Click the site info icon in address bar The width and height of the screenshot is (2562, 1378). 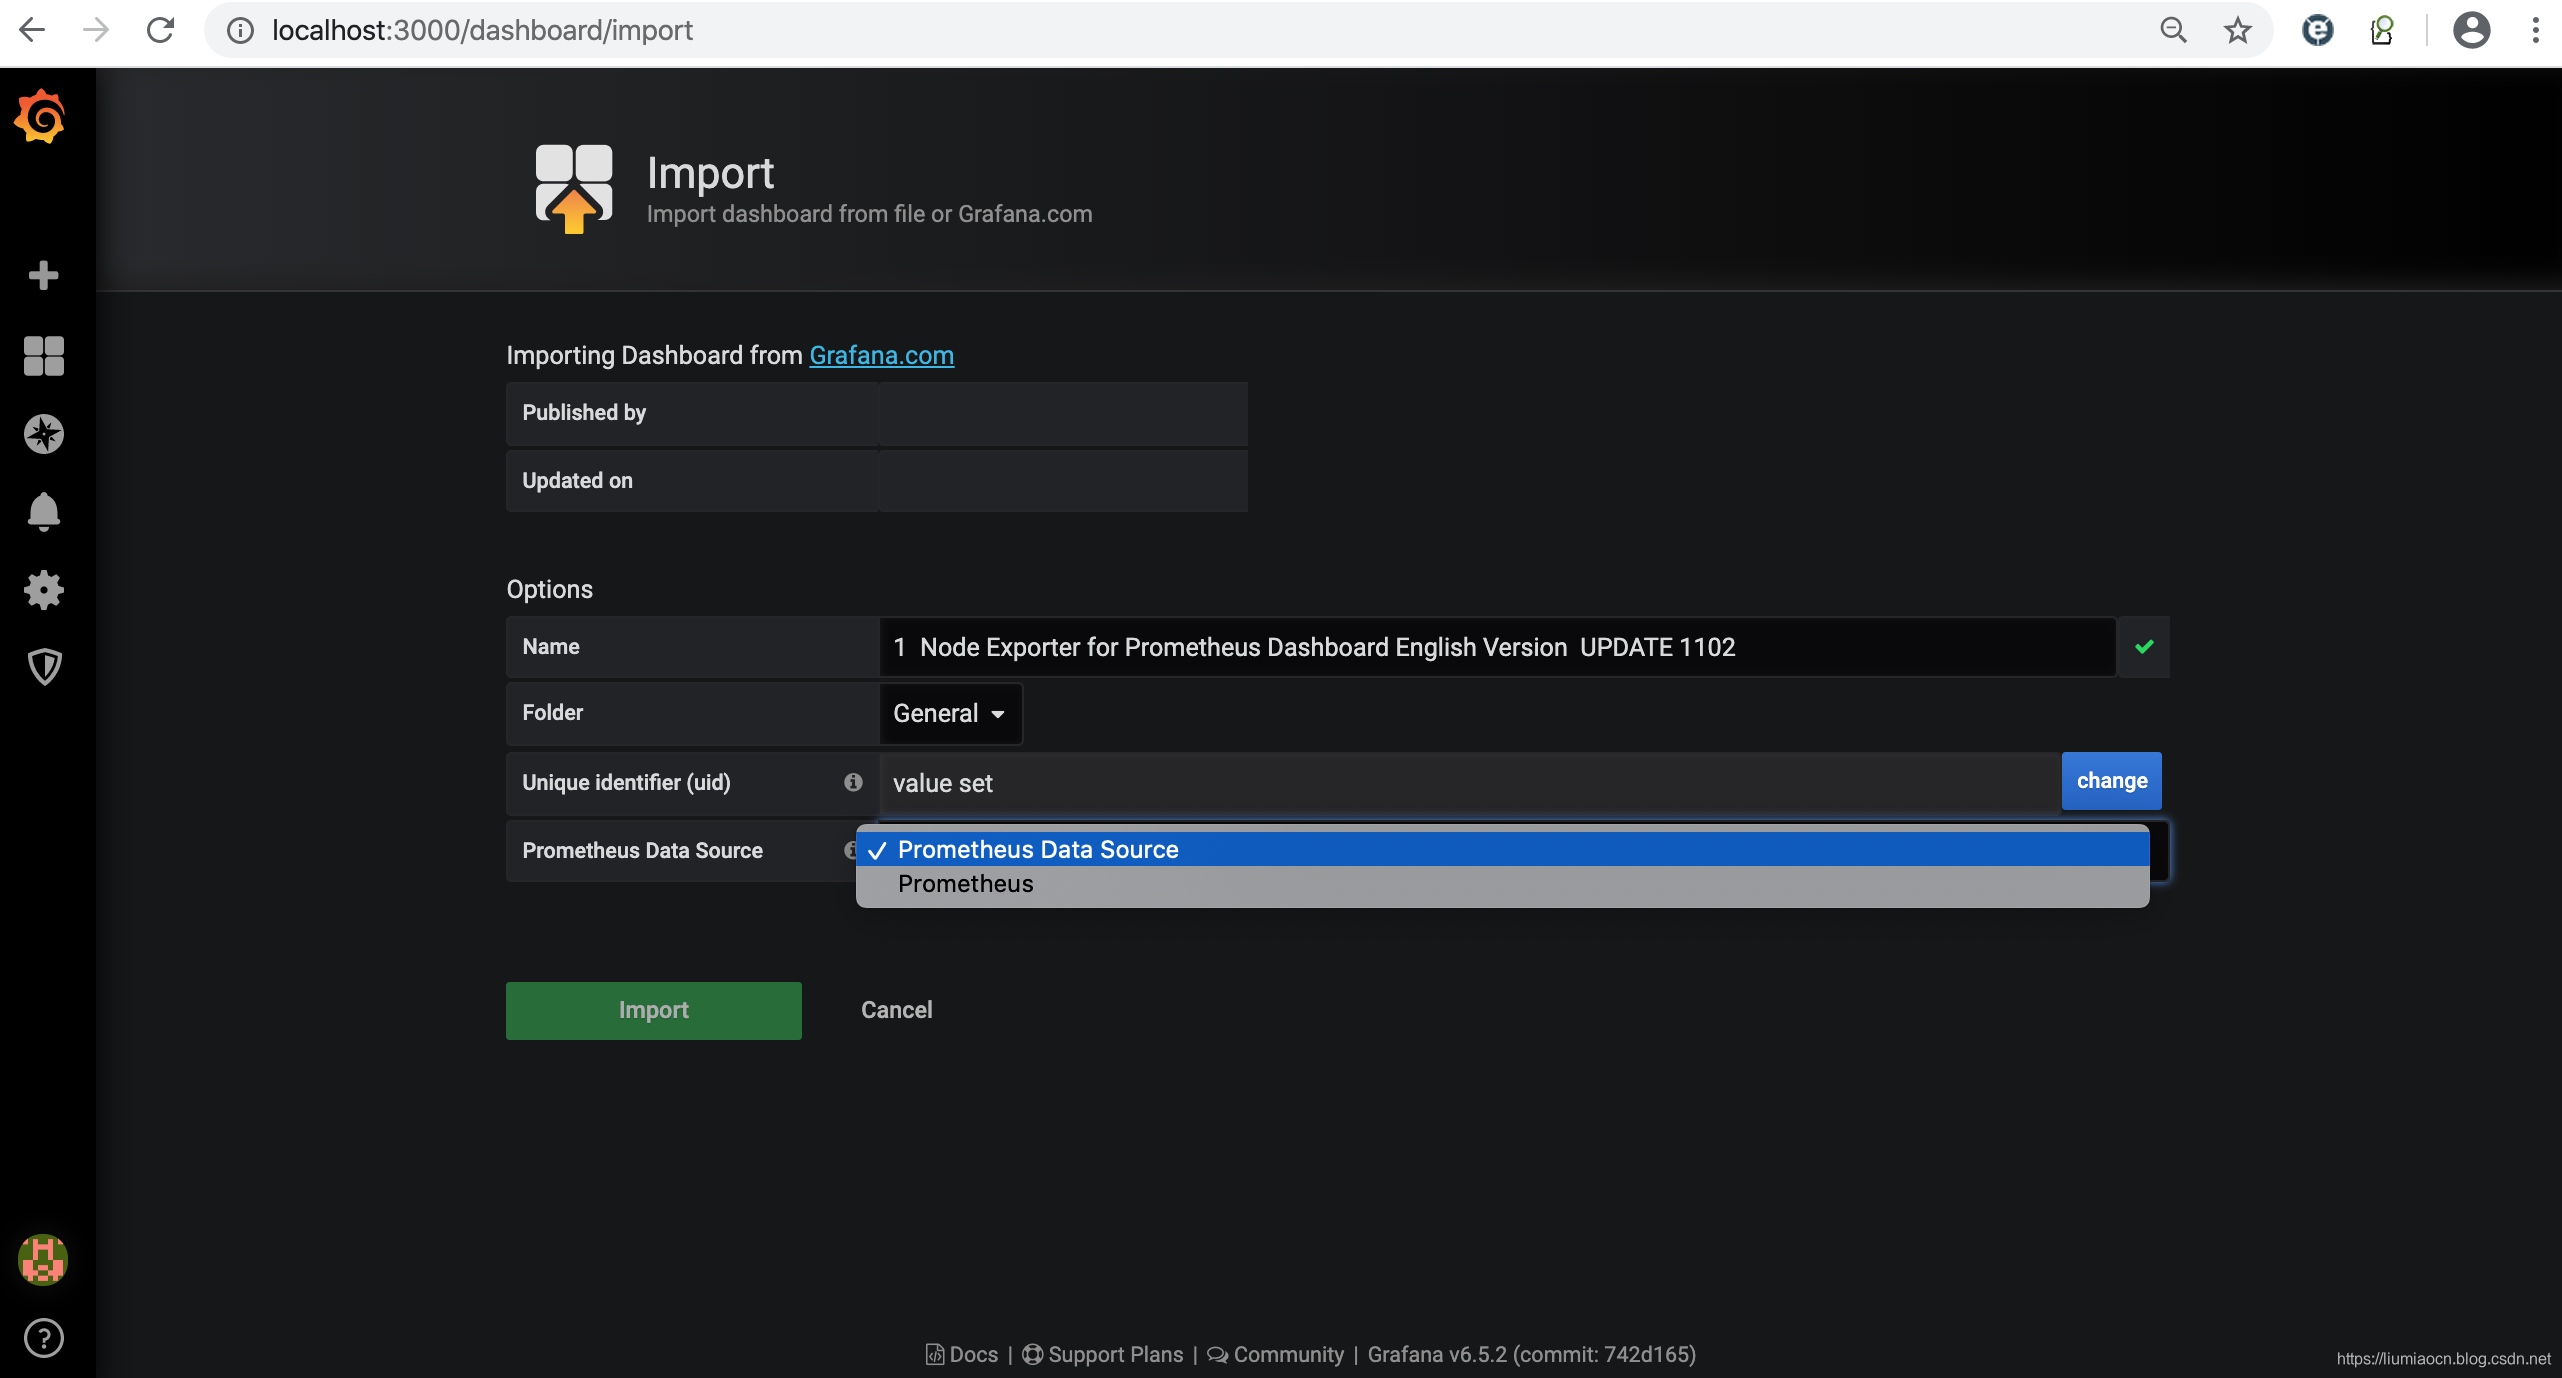240,30
